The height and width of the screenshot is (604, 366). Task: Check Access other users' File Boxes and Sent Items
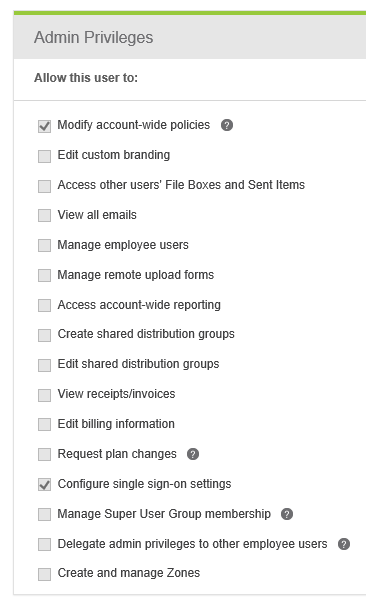click(44, 186)
